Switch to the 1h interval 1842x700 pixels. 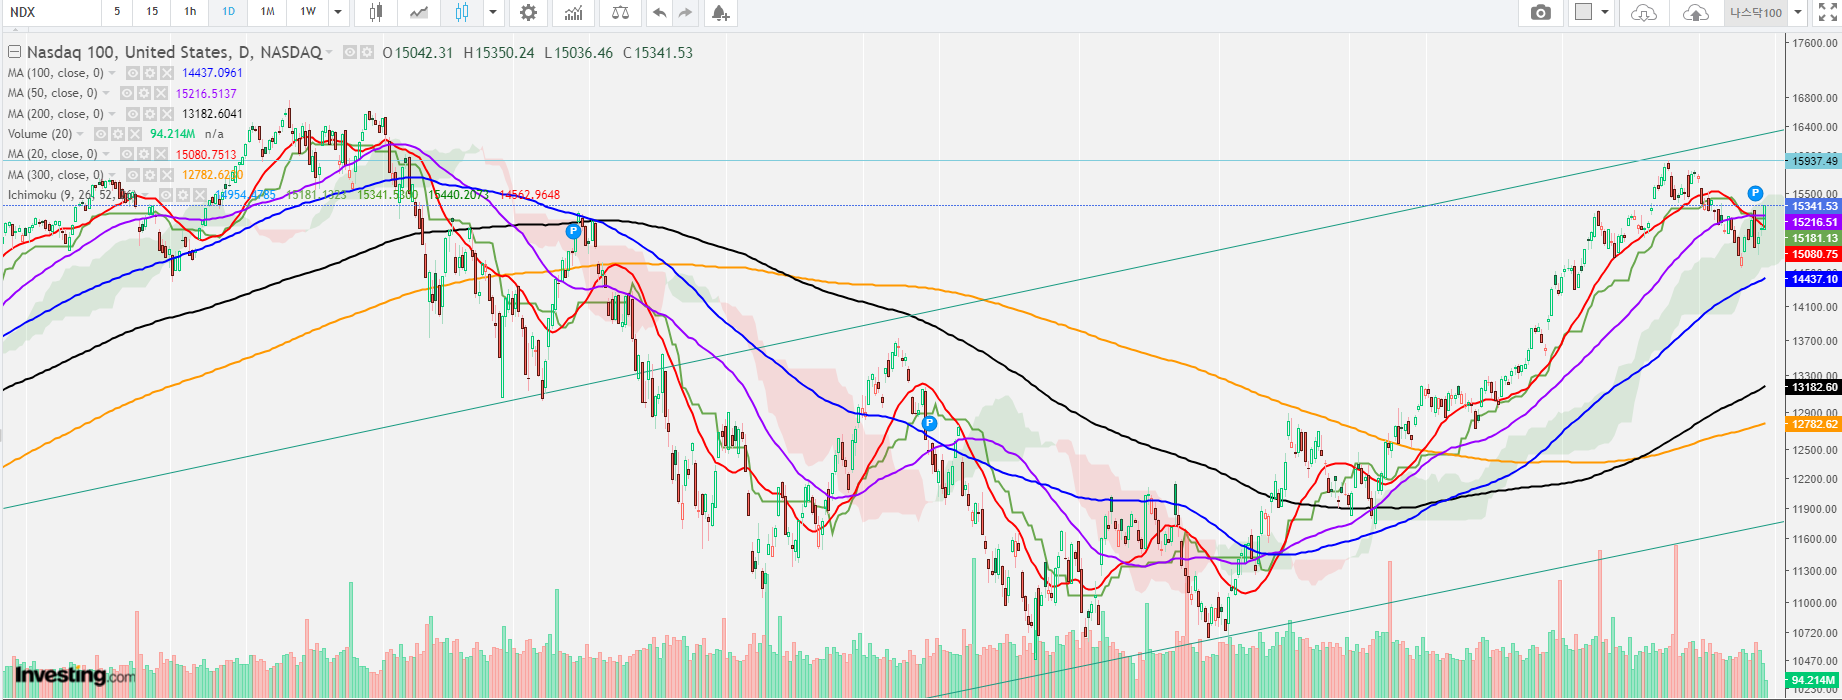coord(190,12)
